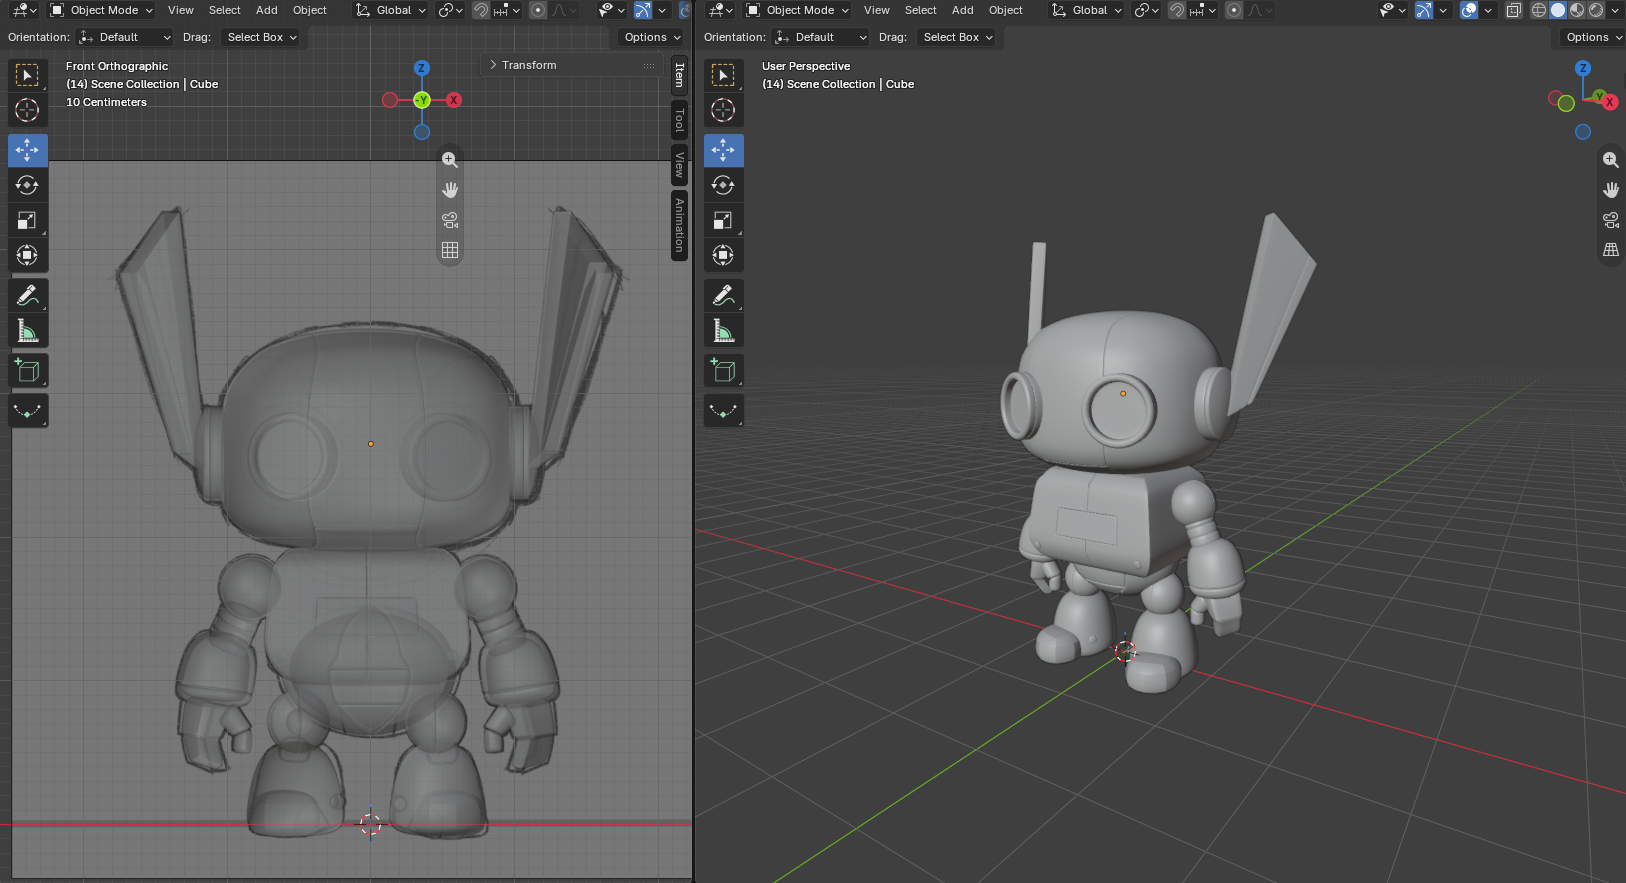Image resolution: width=1626 pixels, height=883 pixels.
Task: Select the Select Box tool in right viewport
Action: click(723, 75)
